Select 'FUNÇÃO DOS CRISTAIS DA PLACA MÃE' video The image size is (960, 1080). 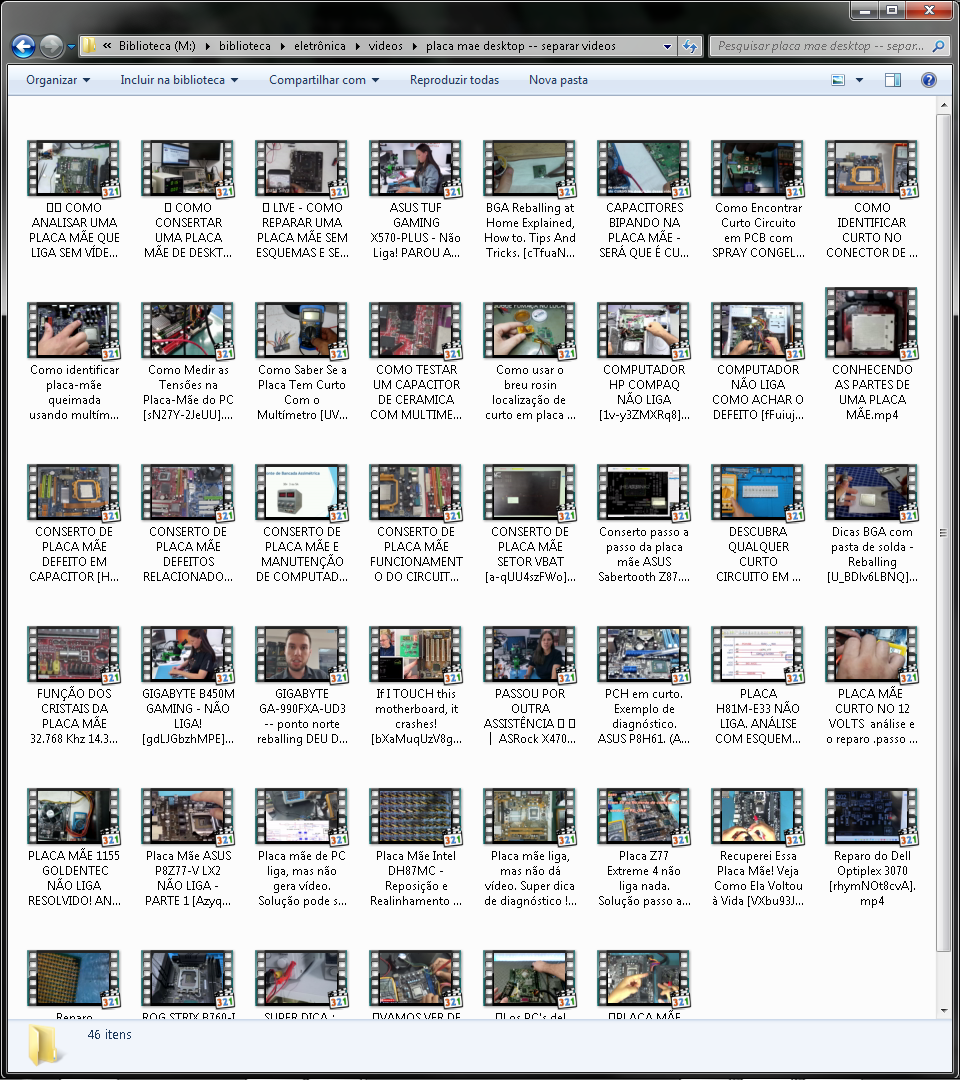(74, 685)
